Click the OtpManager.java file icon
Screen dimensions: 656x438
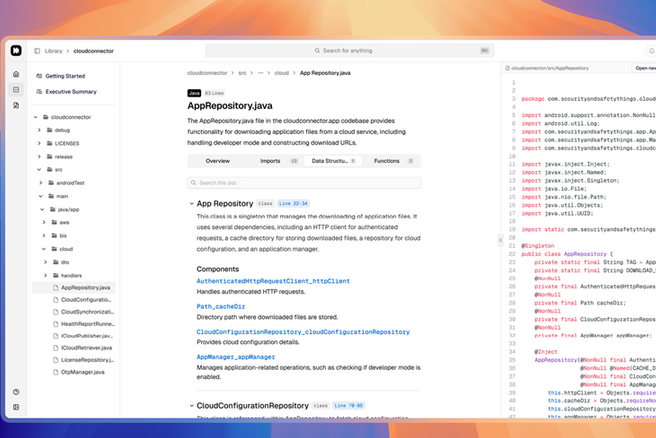point(55,372)
